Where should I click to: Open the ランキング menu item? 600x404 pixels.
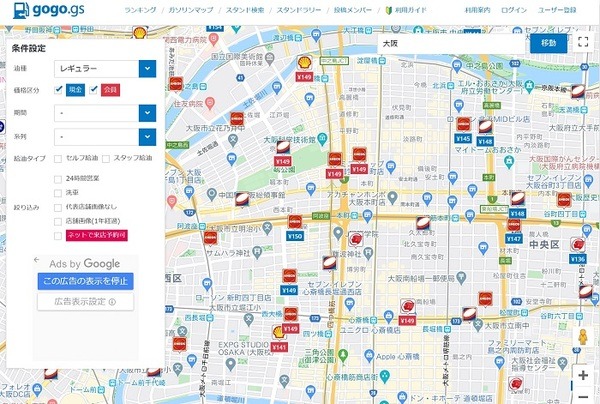point(140,10)
